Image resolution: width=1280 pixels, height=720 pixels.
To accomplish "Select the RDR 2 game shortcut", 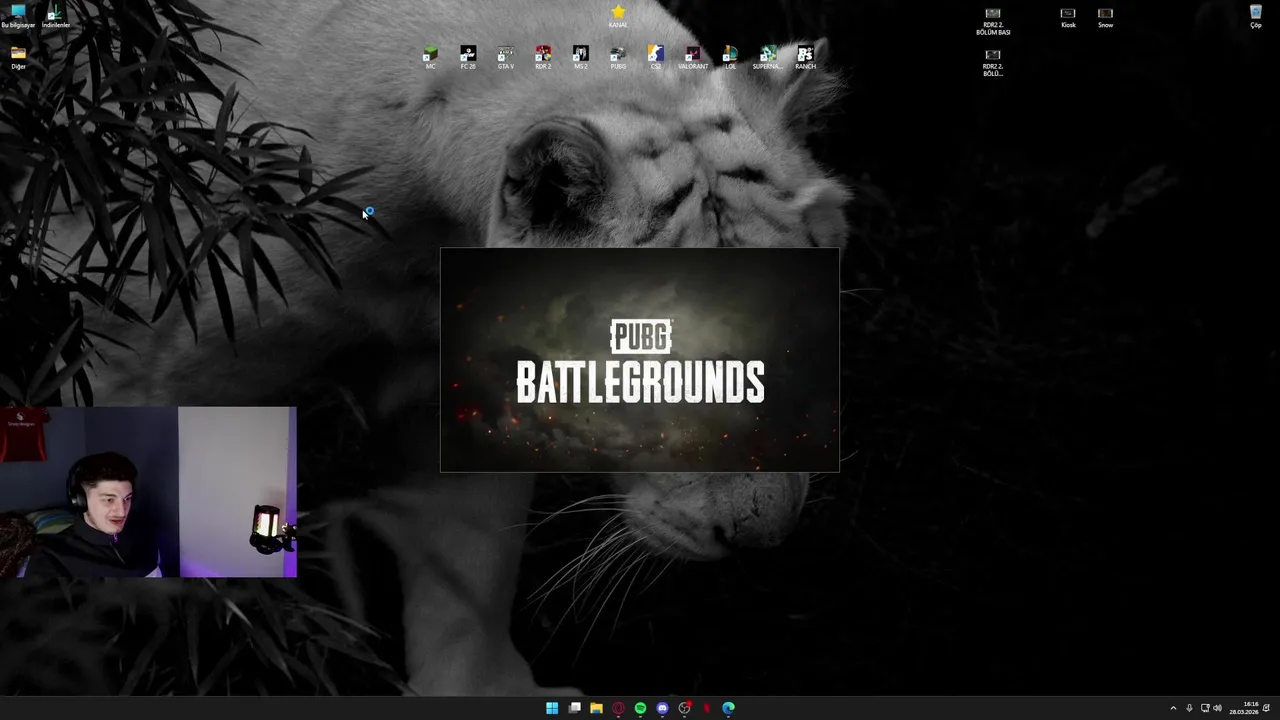I will pos(543,57).
